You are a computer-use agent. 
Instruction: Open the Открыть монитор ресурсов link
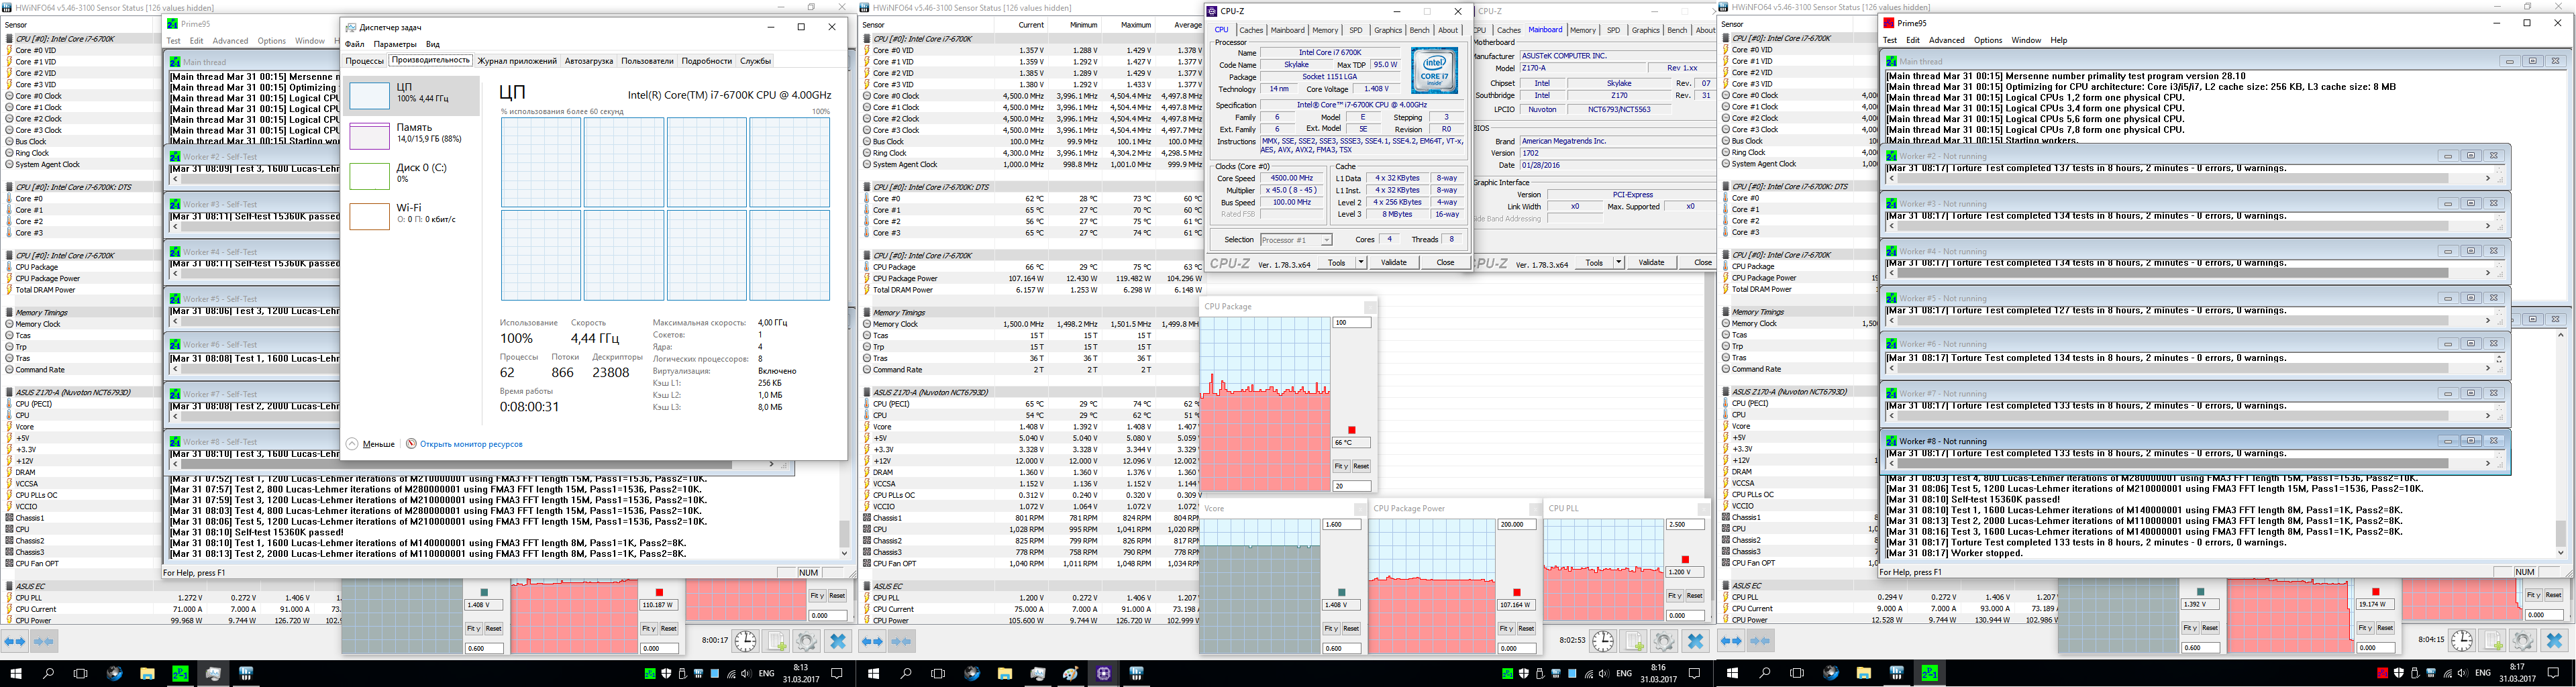tap(470, 444)
